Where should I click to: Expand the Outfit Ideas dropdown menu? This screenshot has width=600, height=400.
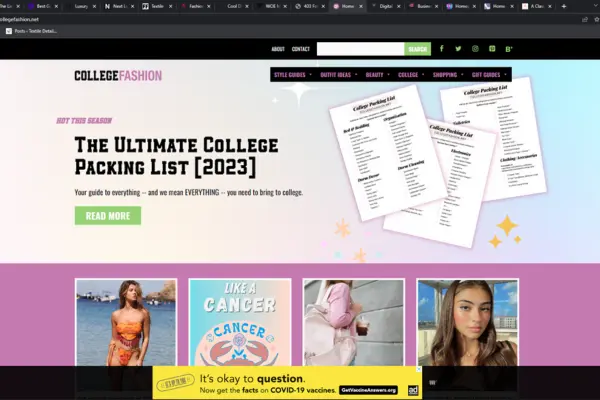tap(336, 75)
